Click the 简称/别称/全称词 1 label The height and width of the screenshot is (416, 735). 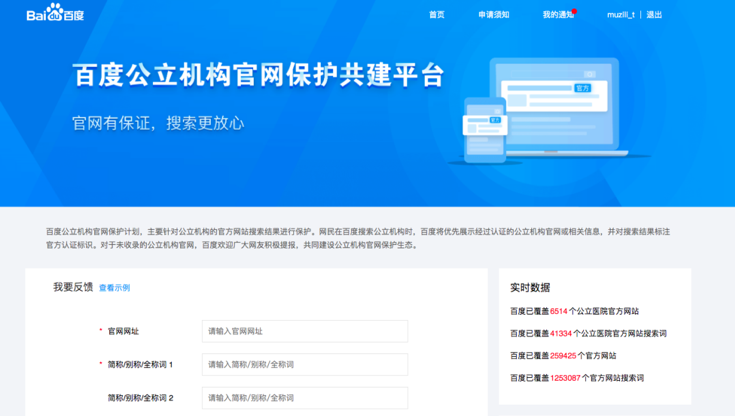[140, 364]
